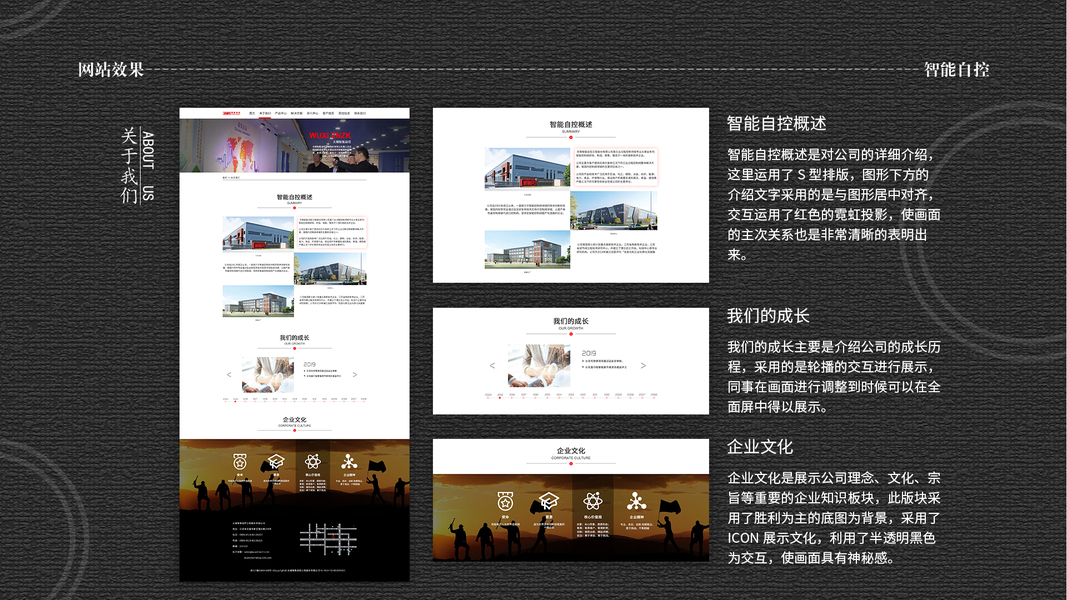Viewport: 1067px width, 600px height.
Task: Click the first factory photo in the enlarged overview panel
Action: [527, 169]
